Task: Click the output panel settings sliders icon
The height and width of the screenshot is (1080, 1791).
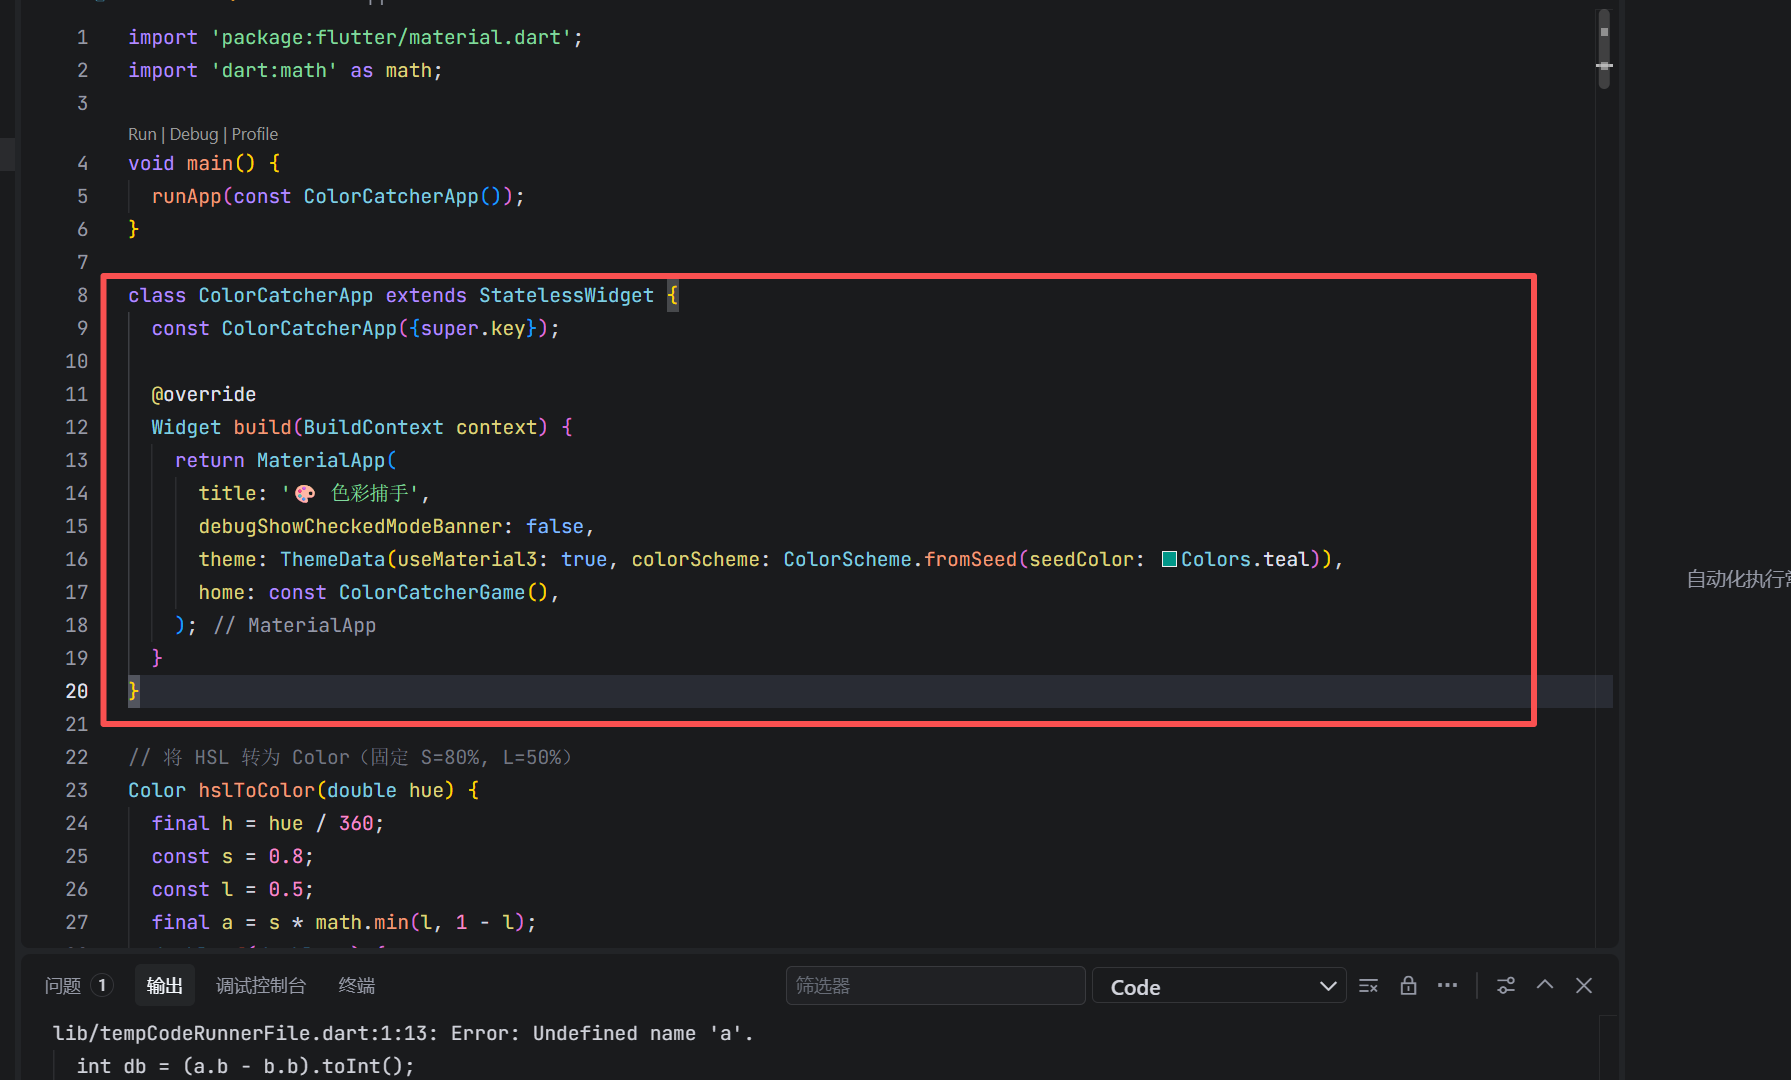Action: (1506, 986)
